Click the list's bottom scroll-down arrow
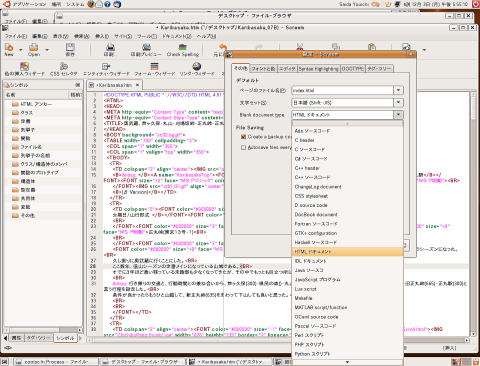 pos(347,362)
